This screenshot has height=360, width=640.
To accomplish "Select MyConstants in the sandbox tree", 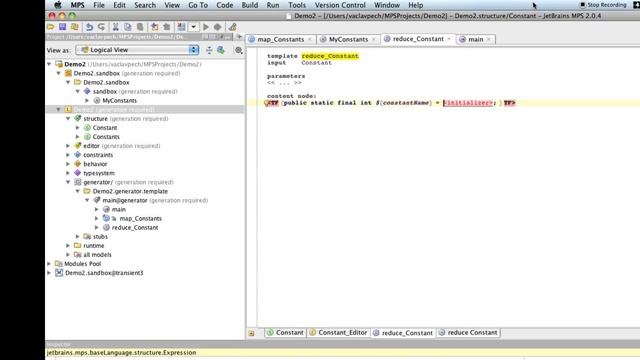I will click(x=120, y=100).
